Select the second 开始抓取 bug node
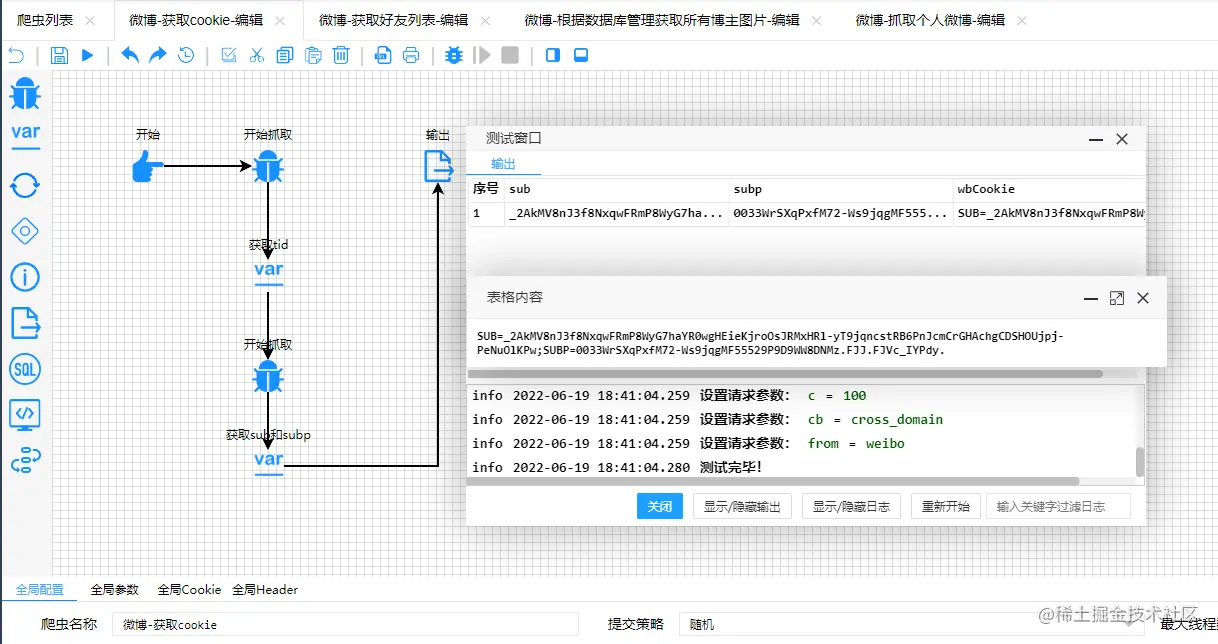 pyautogui.click(x=268, y=377)
